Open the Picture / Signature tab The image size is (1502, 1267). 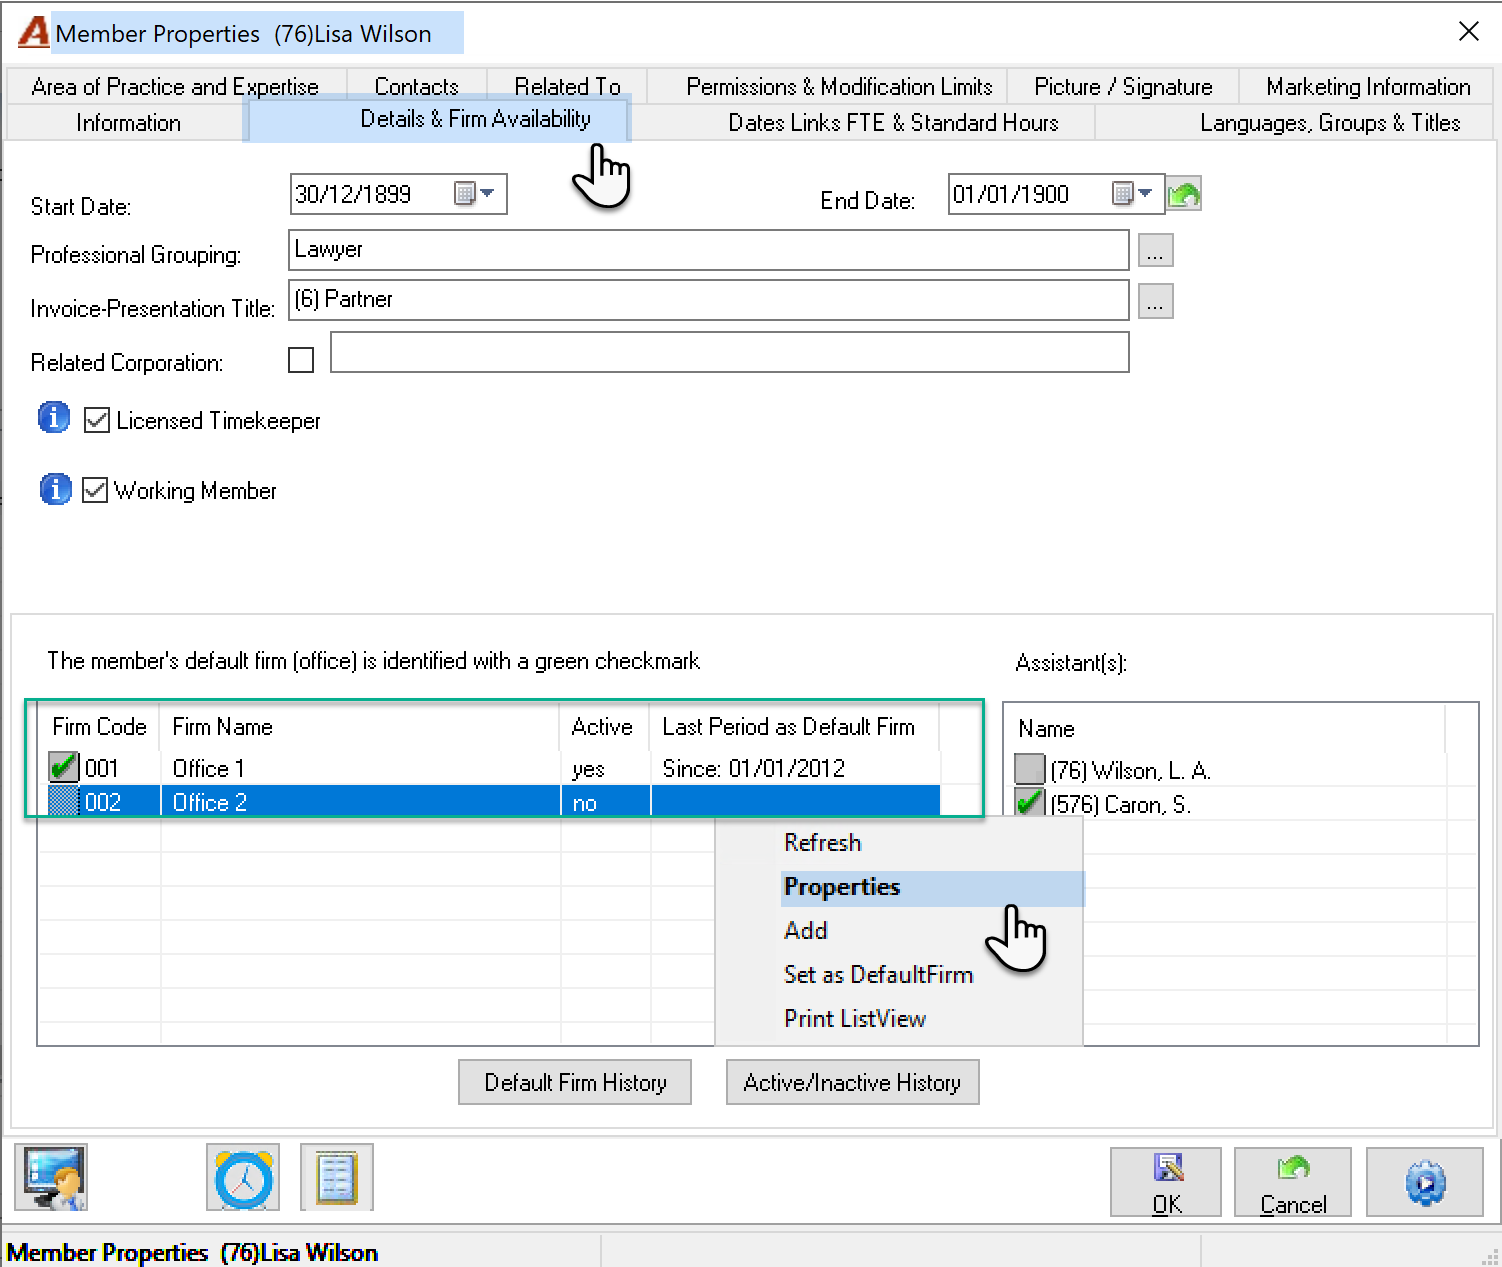(1123, 86)
